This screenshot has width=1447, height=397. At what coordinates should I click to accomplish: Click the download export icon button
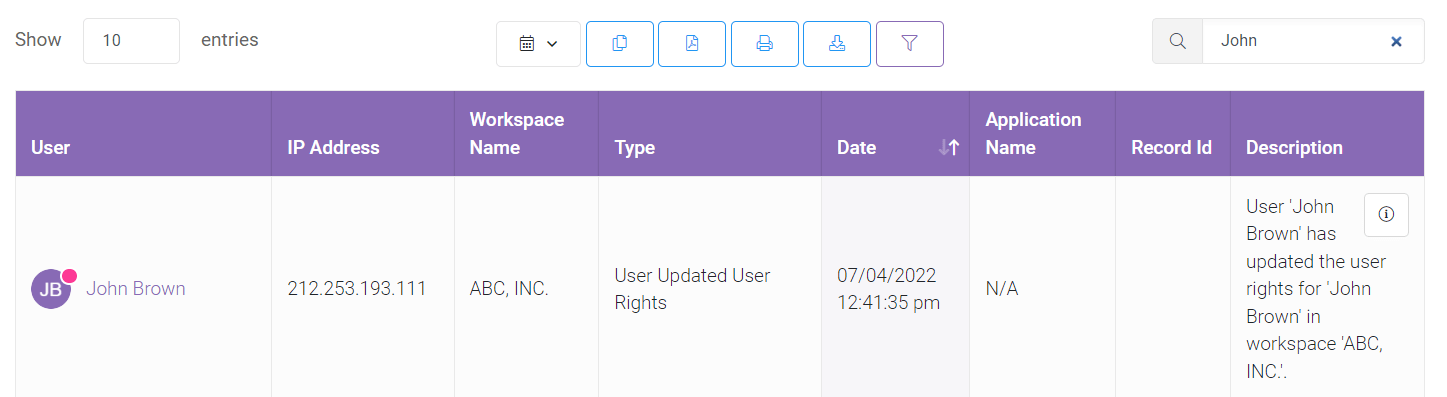click(x=837, y=44)
